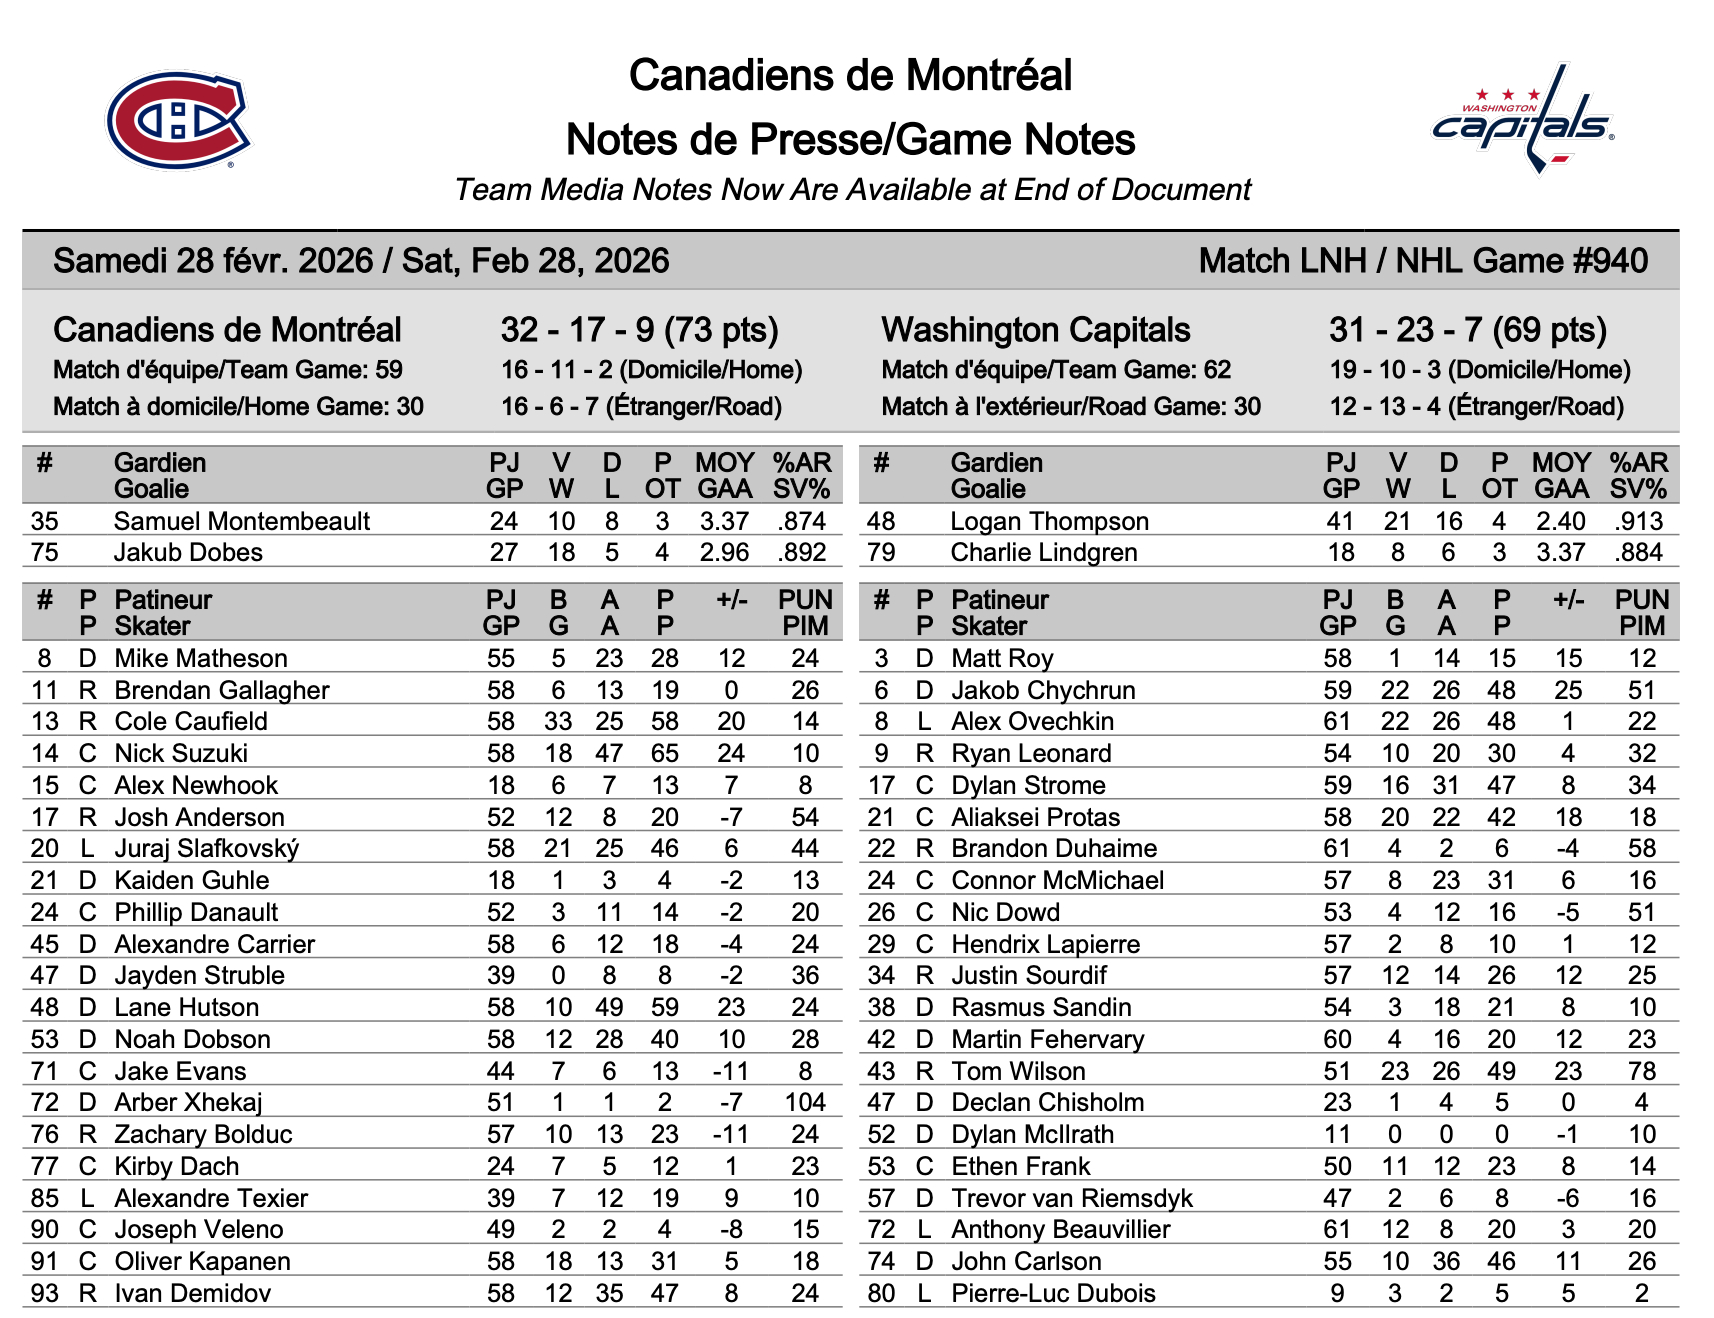Select Alex Ovechkin in Capitals roster

pos(1032,722)
